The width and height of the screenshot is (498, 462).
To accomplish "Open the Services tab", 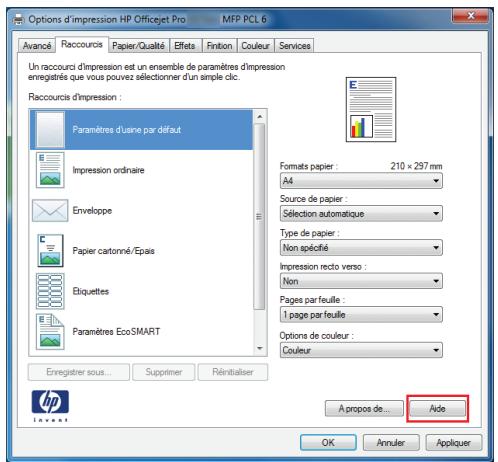I will [295, 46].
